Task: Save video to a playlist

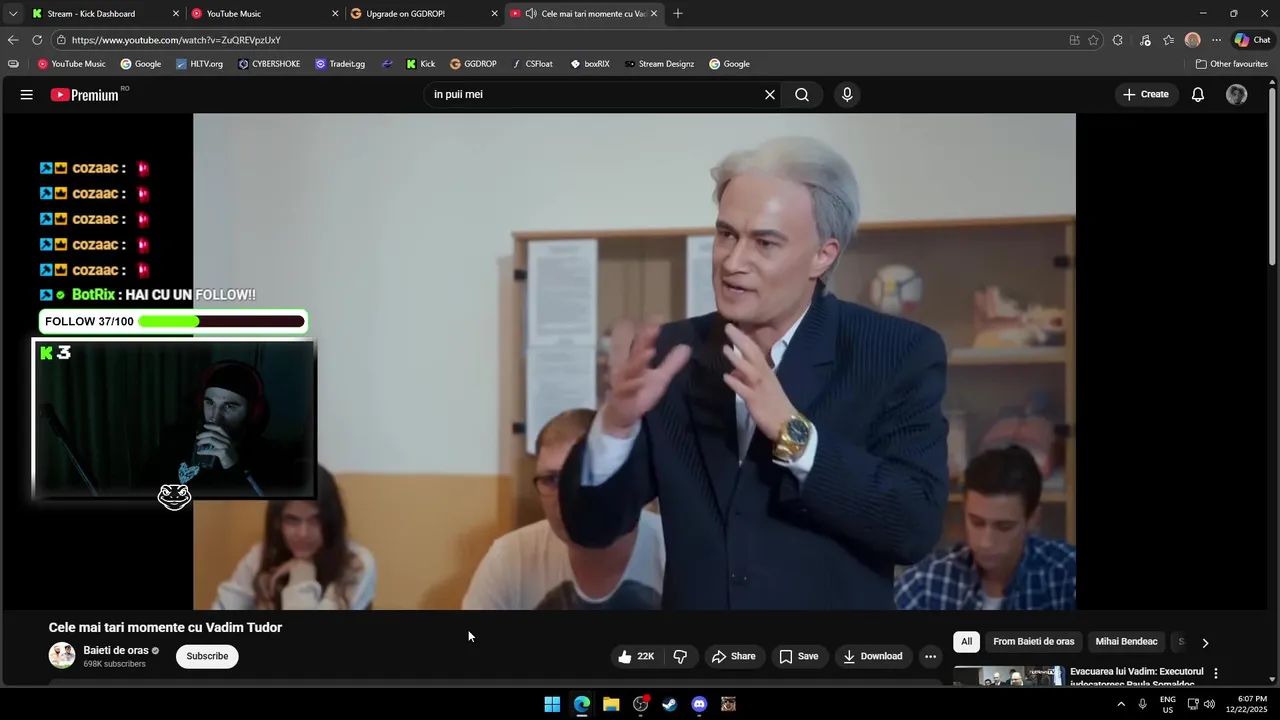Action: (x=798, y=657)
